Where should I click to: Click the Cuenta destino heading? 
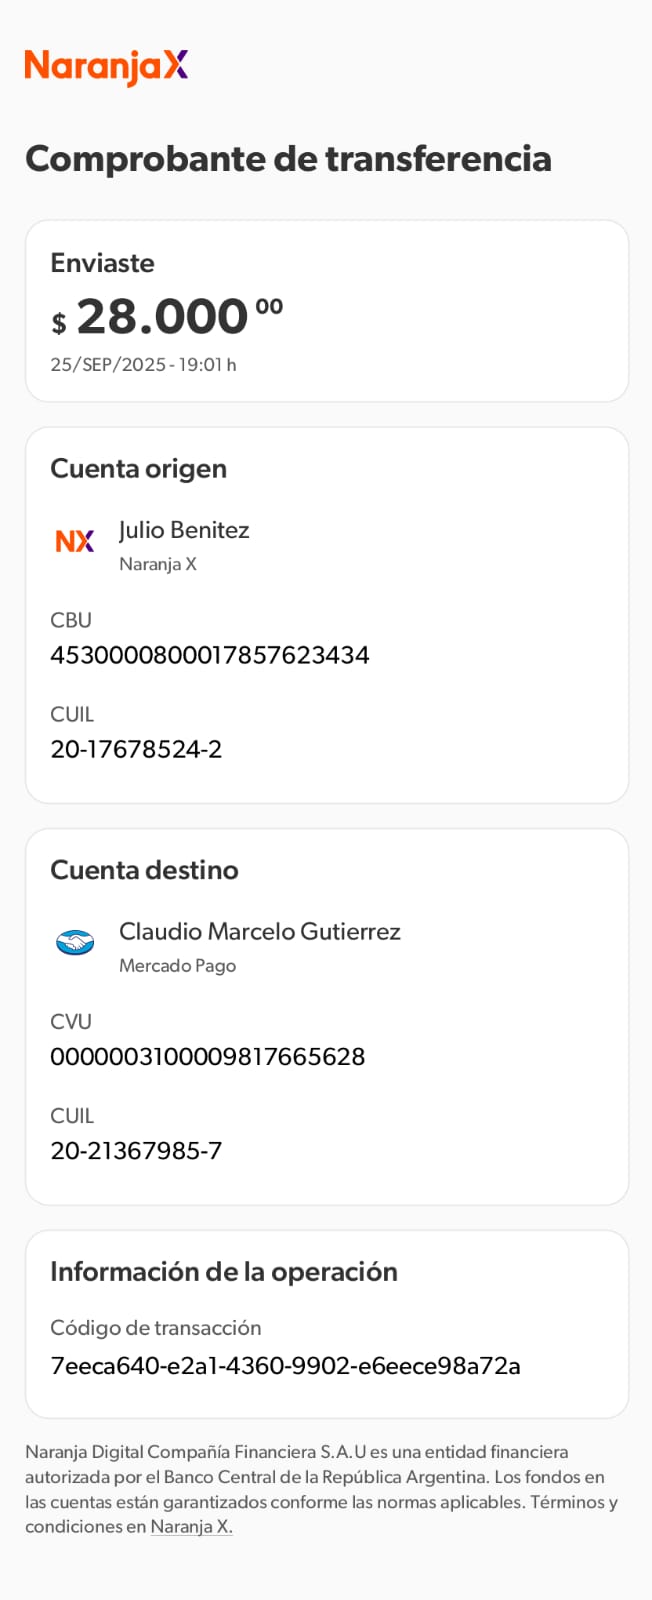tap(144, 870)
